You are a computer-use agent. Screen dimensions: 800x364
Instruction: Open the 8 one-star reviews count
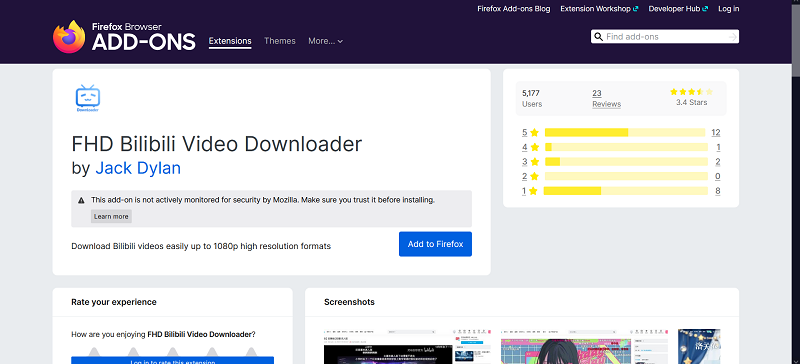[717, 191]
